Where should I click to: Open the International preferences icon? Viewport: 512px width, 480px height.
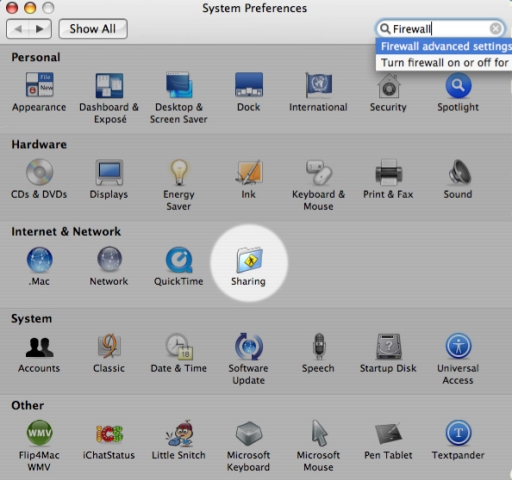point(319,85)
